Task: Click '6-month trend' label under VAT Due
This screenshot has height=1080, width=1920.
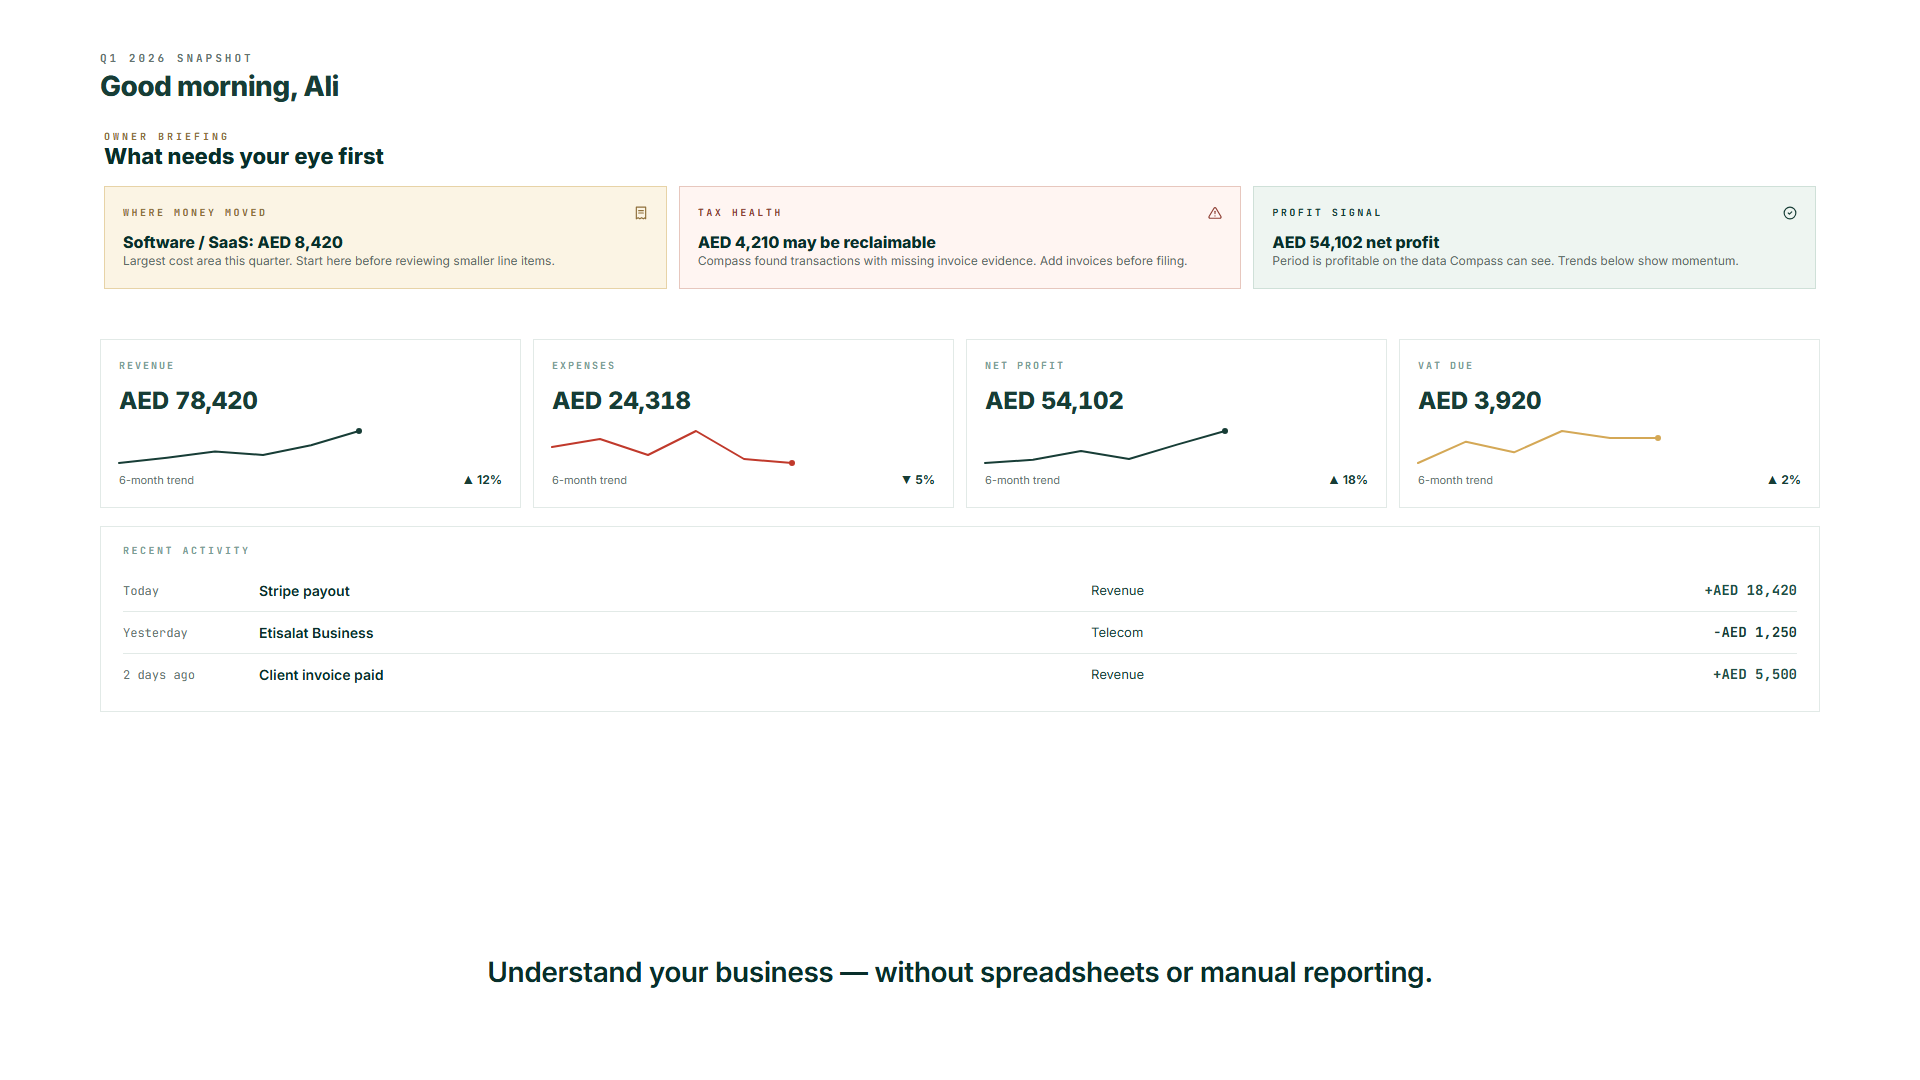Action: [x=1455, y=481]
